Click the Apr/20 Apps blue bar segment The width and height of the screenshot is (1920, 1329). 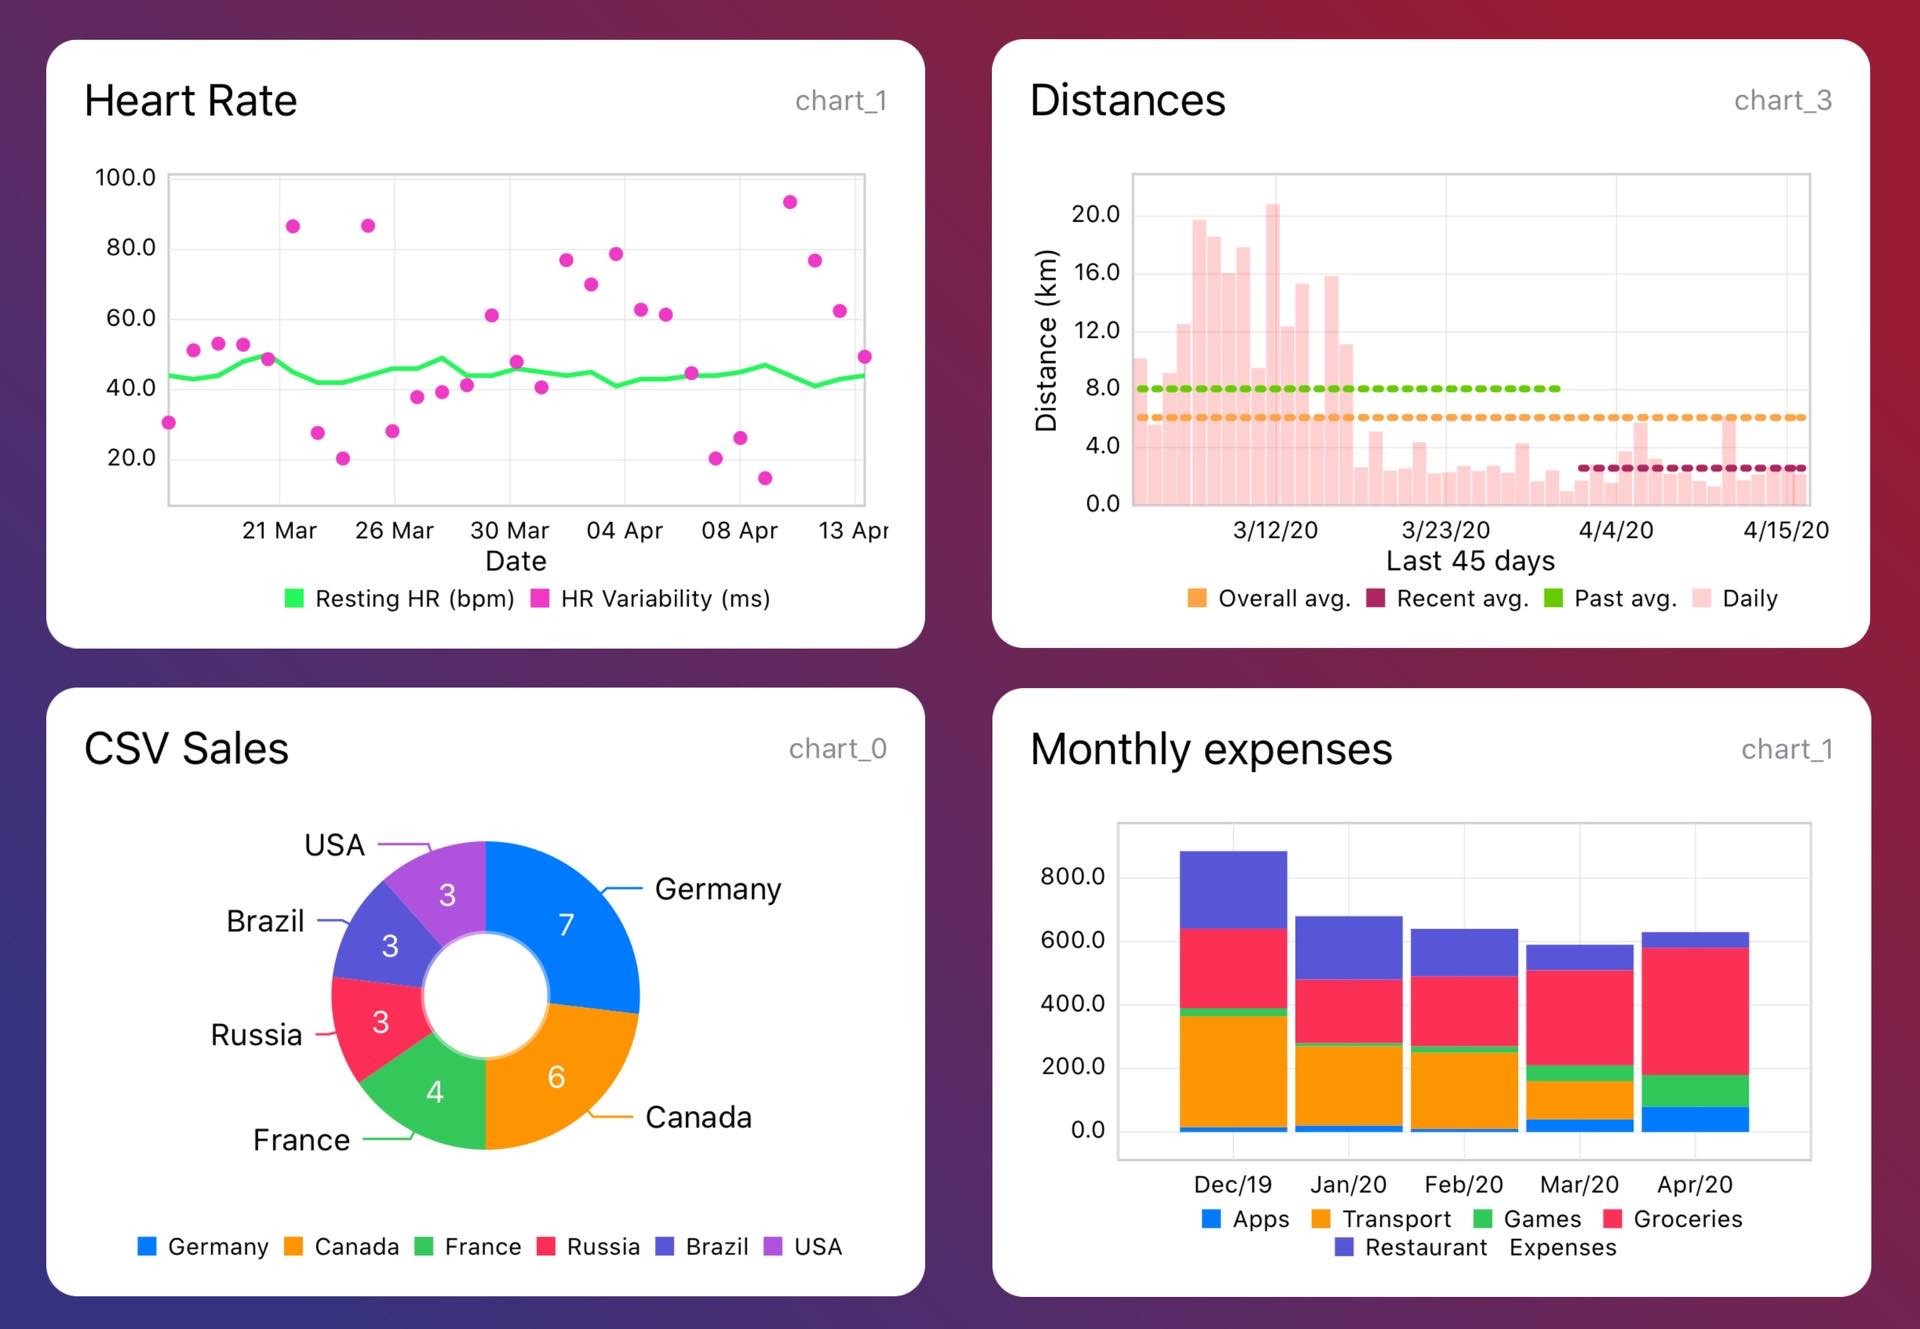tap(1695, 1119)
